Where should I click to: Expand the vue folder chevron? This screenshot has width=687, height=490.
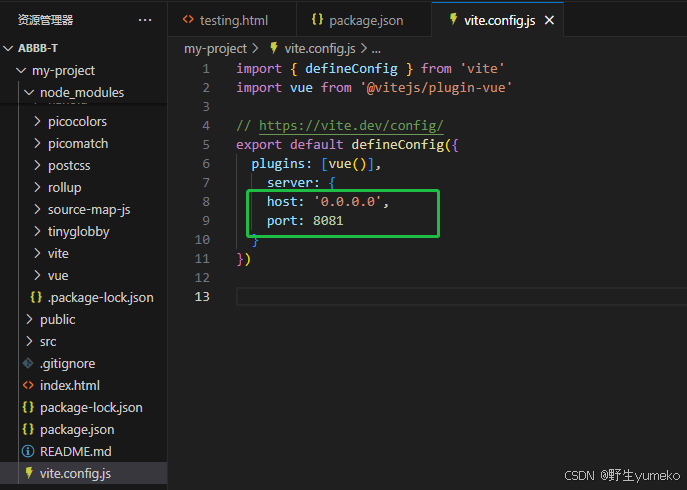37,275
